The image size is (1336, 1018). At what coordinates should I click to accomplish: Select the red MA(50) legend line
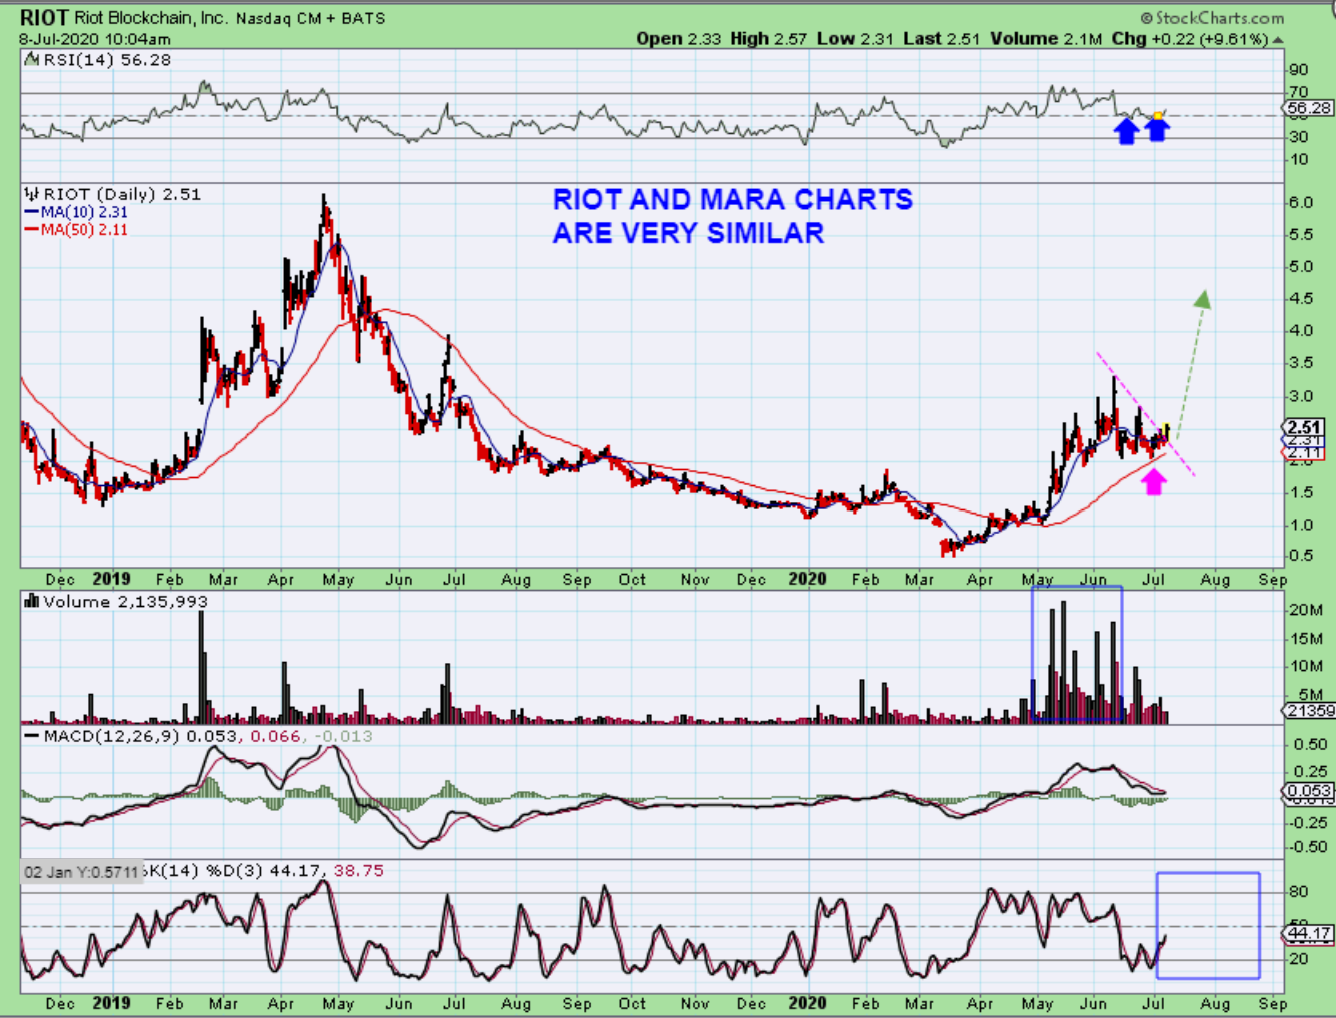tap(32, 230)
